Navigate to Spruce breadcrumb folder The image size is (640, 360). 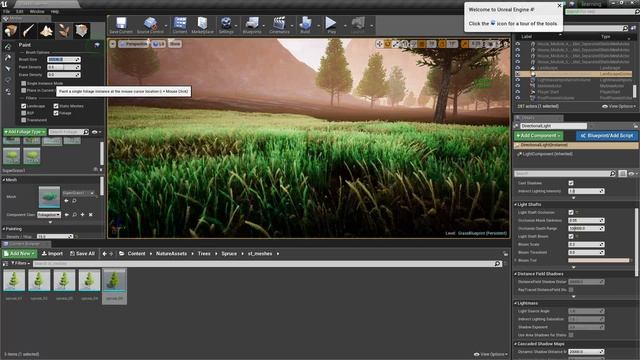(229, 253)
